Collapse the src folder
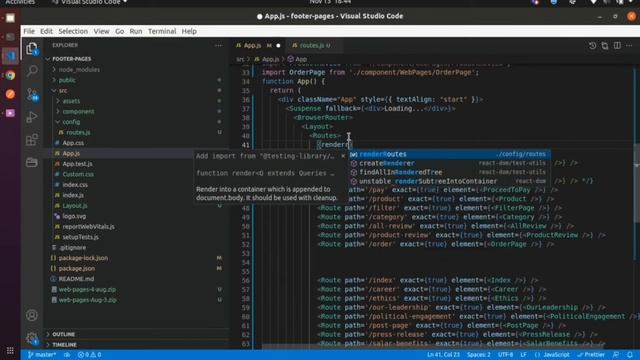This screenshot has width=640, height=360. coord(63,91)
